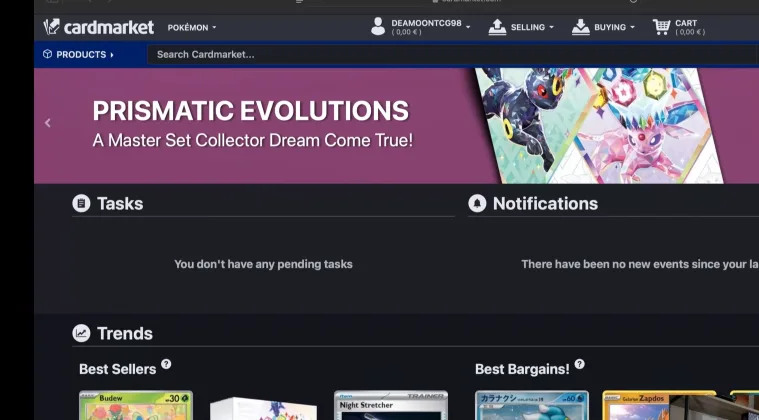Click the Best Bargains! label
The width and height of the screenshot is (759, 420).
click(x=522, y=369)
